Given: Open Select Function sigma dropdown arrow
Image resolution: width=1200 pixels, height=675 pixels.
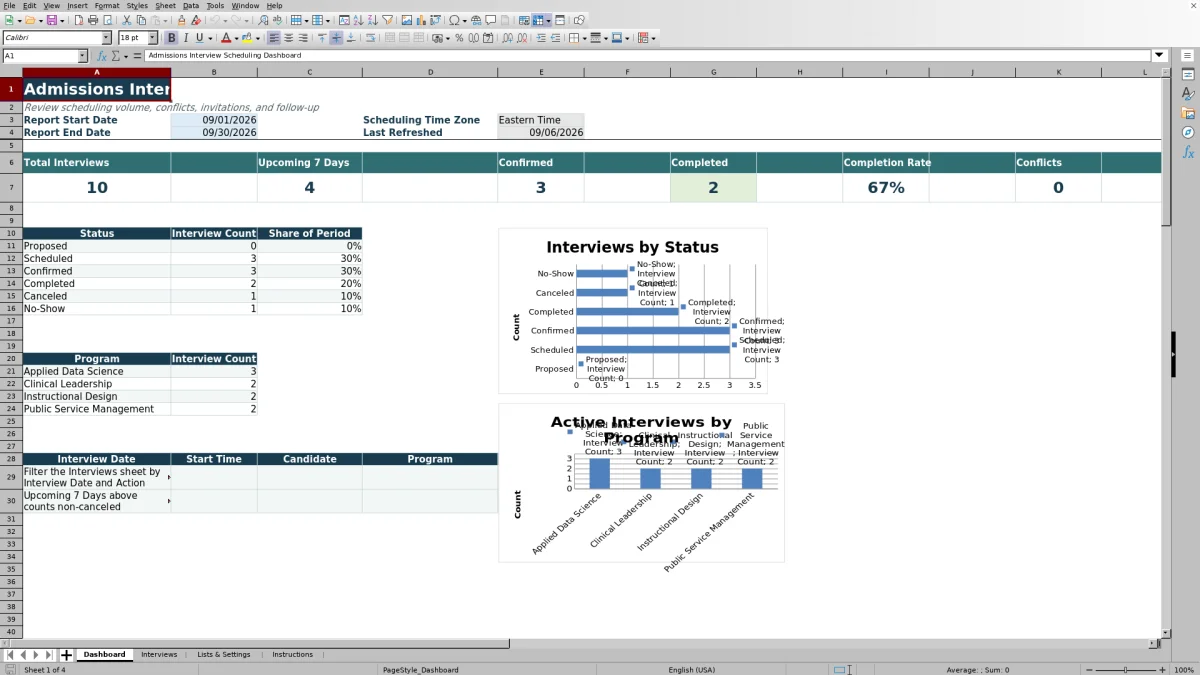Looking at the screenshot, I should tap(125, 56).
